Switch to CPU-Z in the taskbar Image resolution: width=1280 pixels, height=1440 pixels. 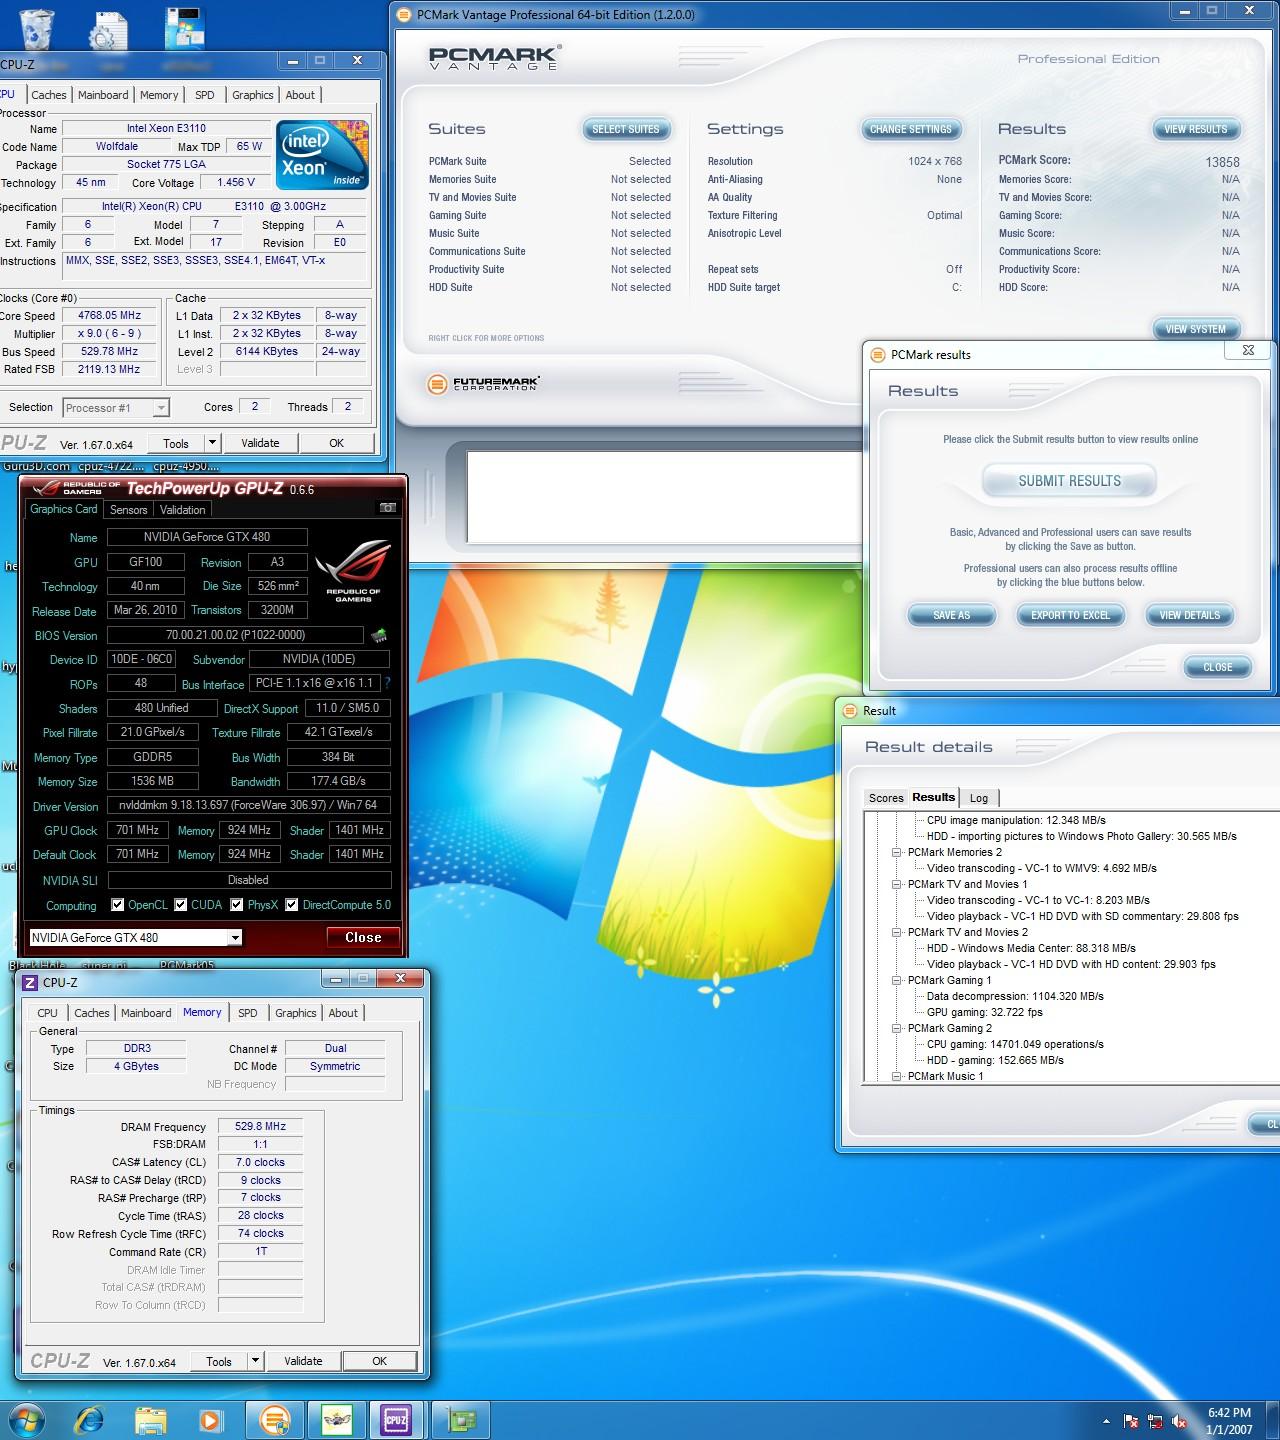coord(396,1419)
